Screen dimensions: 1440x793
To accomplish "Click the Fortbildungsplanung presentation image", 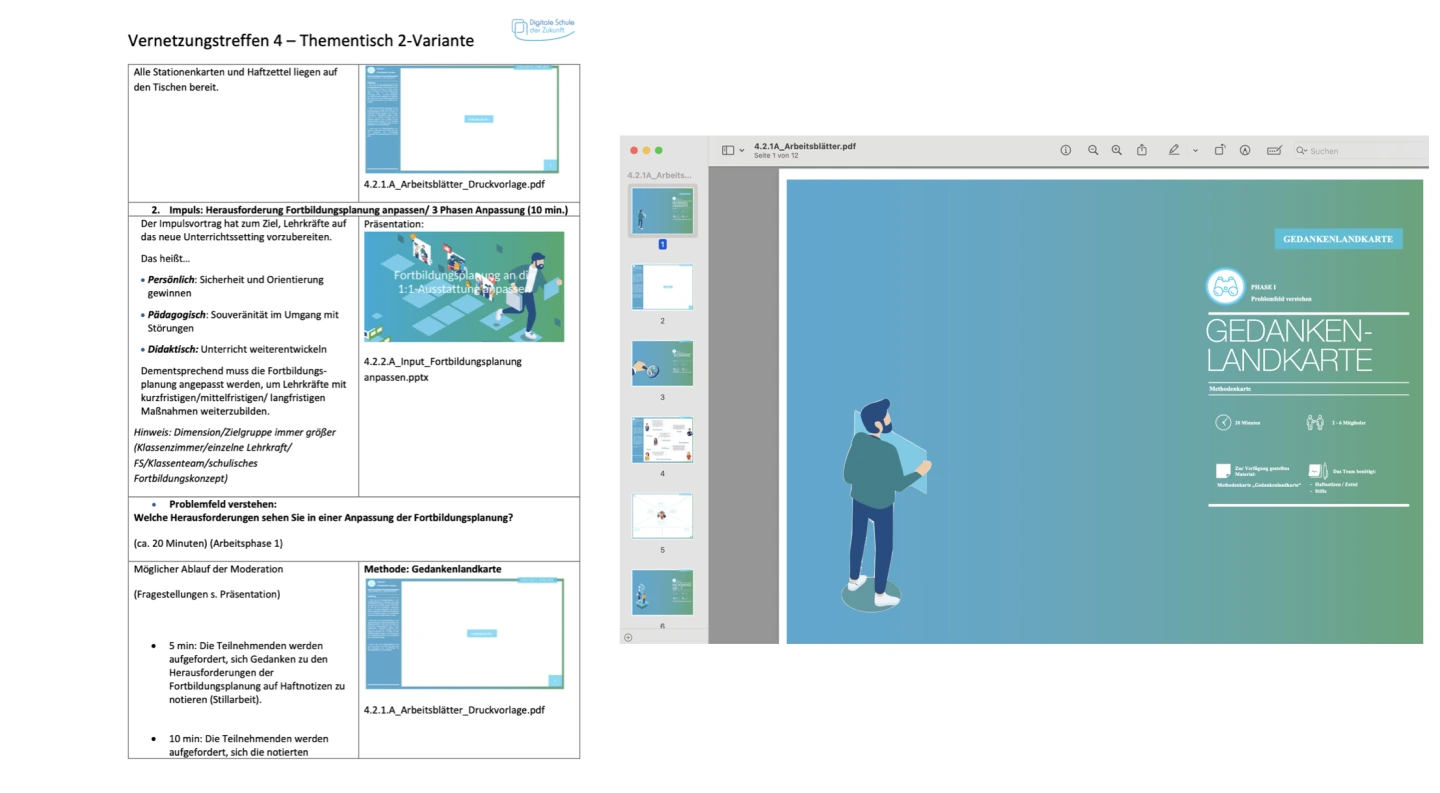I will pyautogui.click(x=464, y=287).
